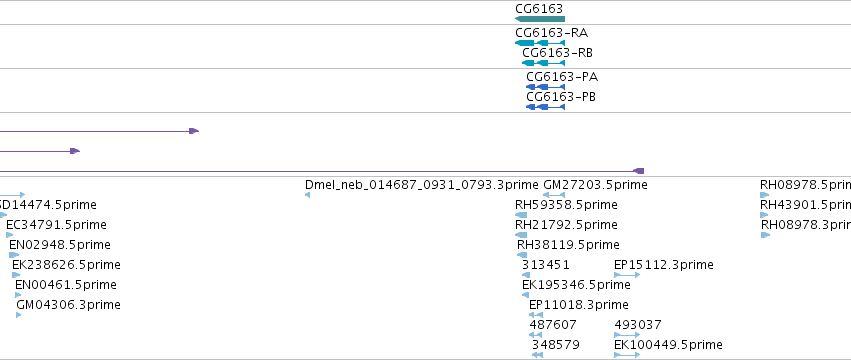Select the GM04306.3prime feature label
The height and width of the screenshot is (360, 851).
click(68, 305)
